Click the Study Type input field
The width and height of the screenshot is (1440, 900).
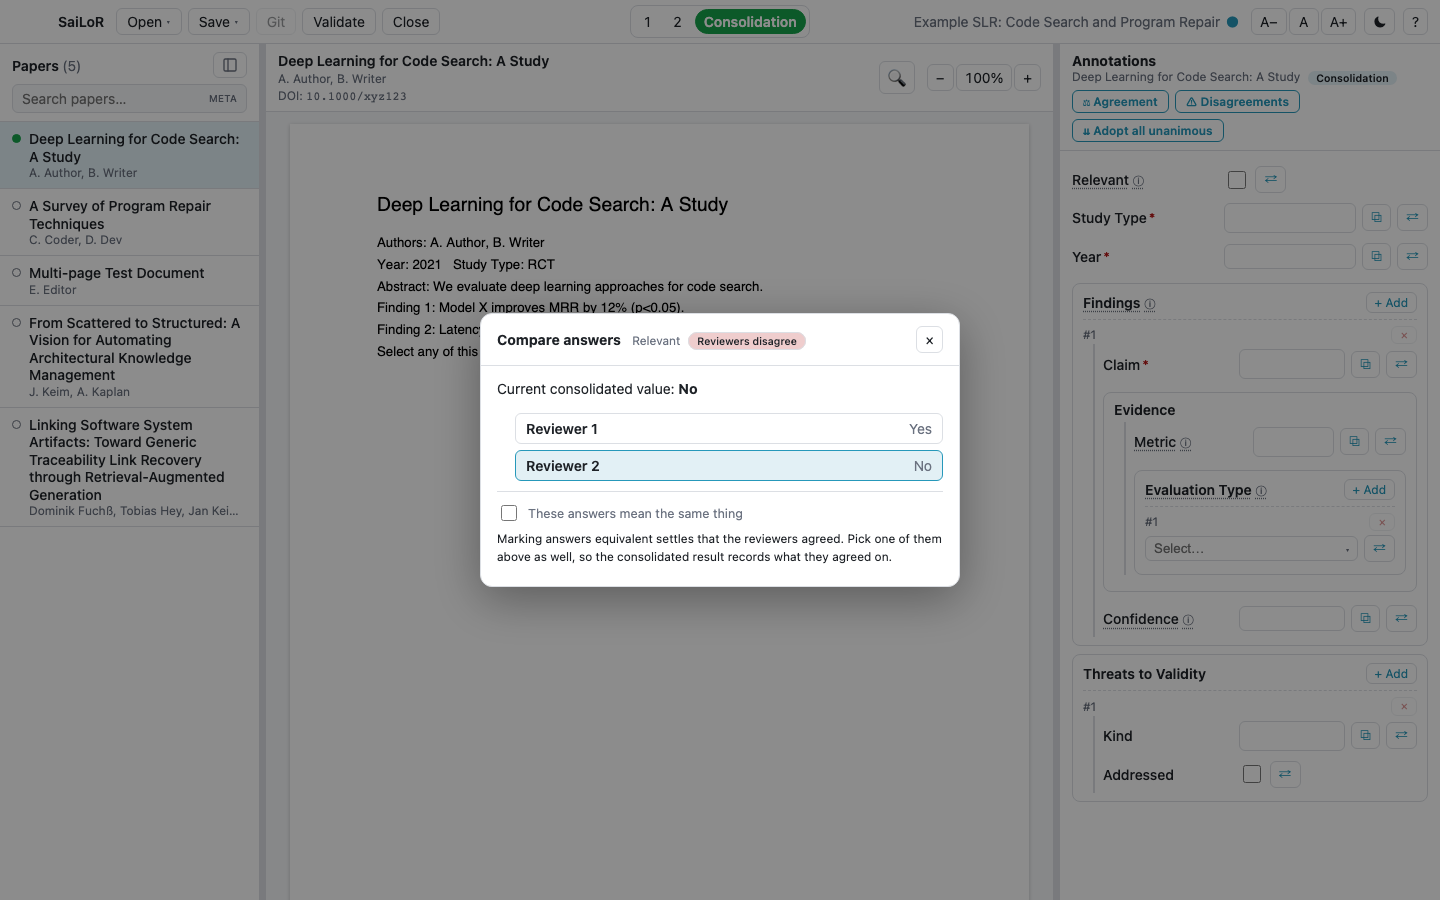[1290, 217]
